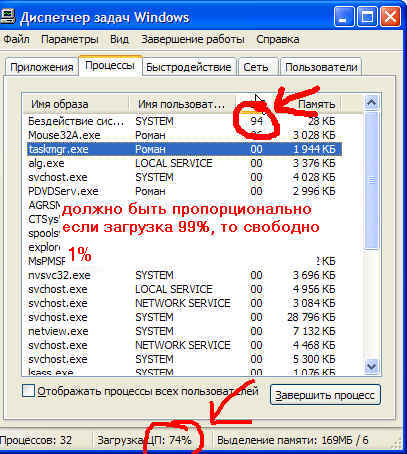407x454 pixels.
Task: Open the Вид menu
Action: [x=119, y=39]
